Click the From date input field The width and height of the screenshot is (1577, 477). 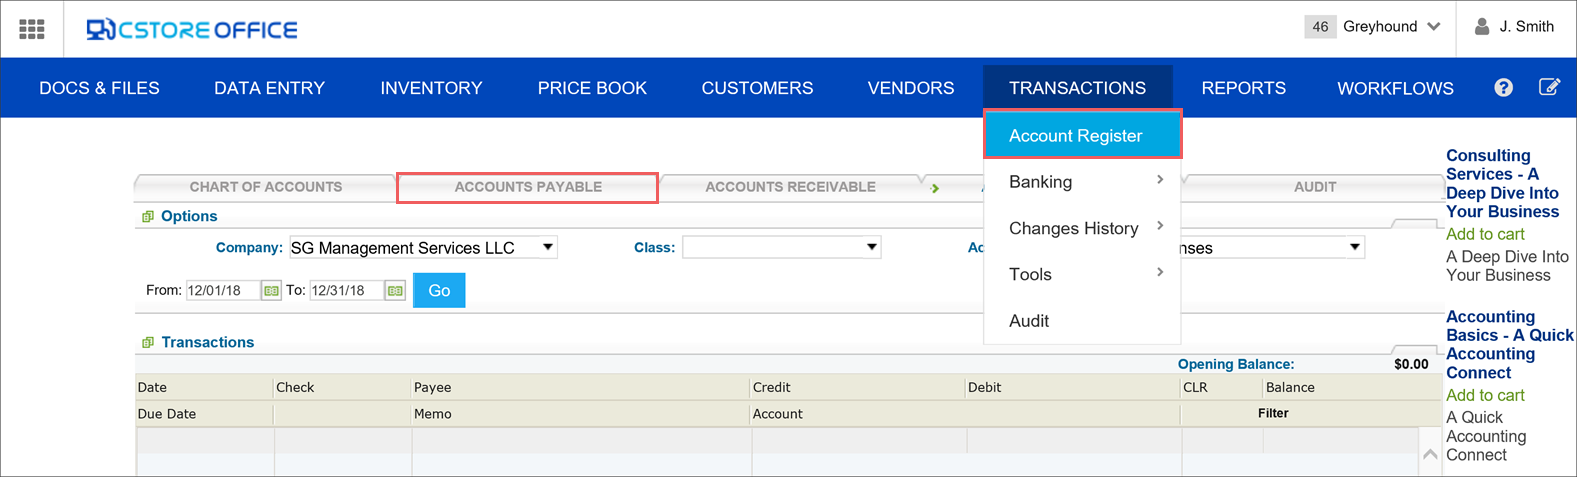click(223, 291)
